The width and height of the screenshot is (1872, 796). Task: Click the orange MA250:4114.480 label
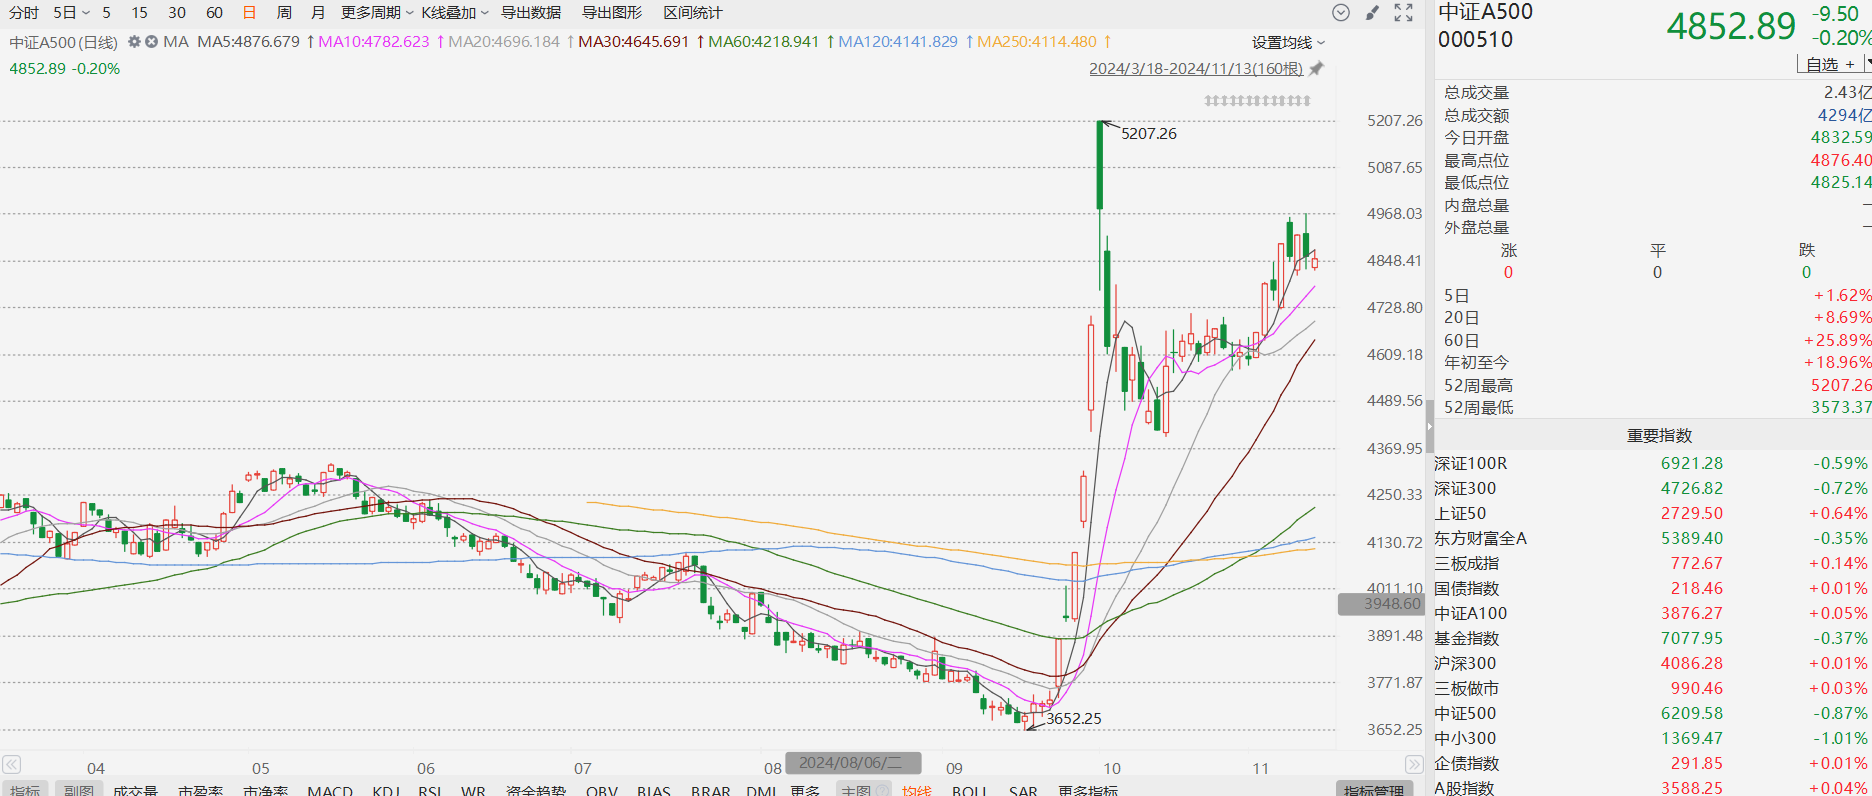click(x=1037, y=42)
